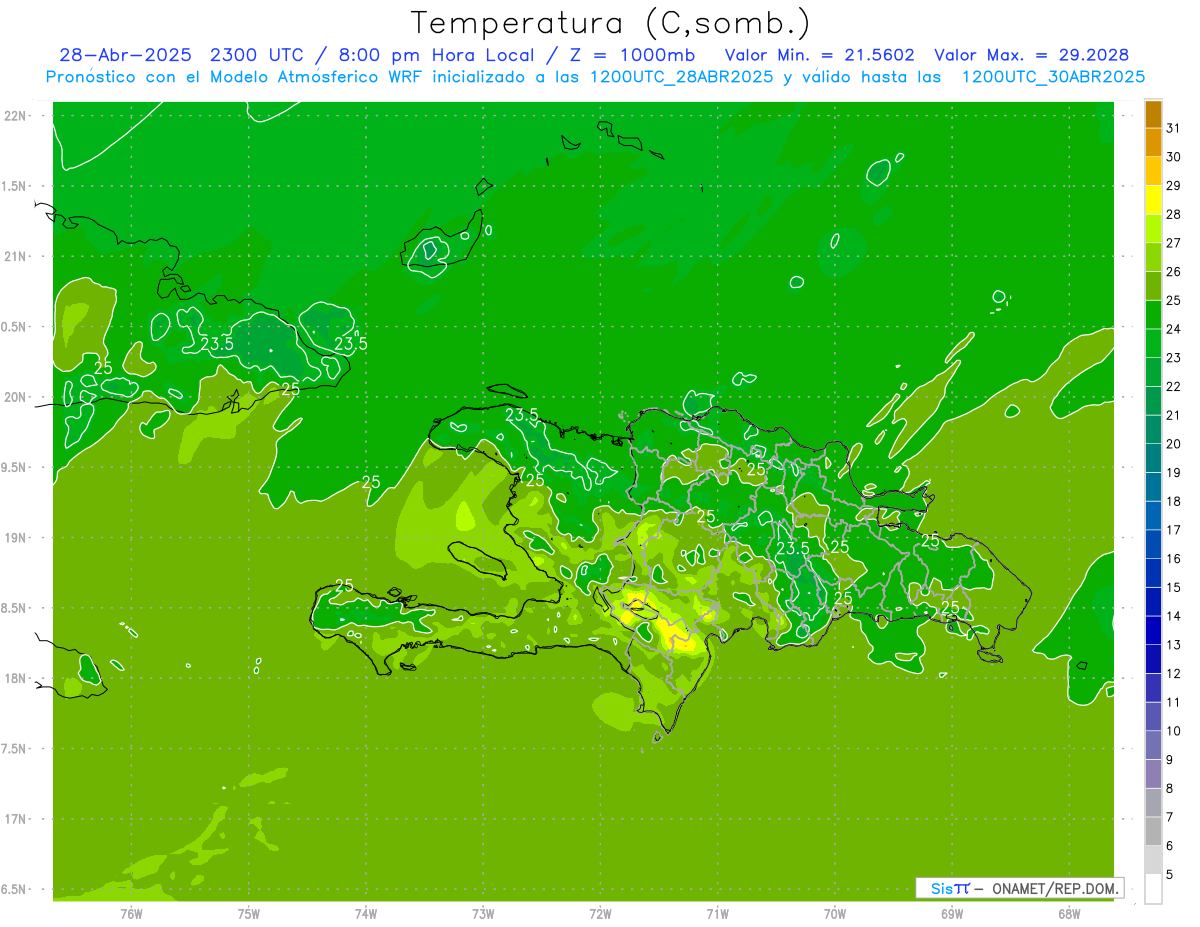Click the 'Z = 1000mb' level text

coord(633,55)
